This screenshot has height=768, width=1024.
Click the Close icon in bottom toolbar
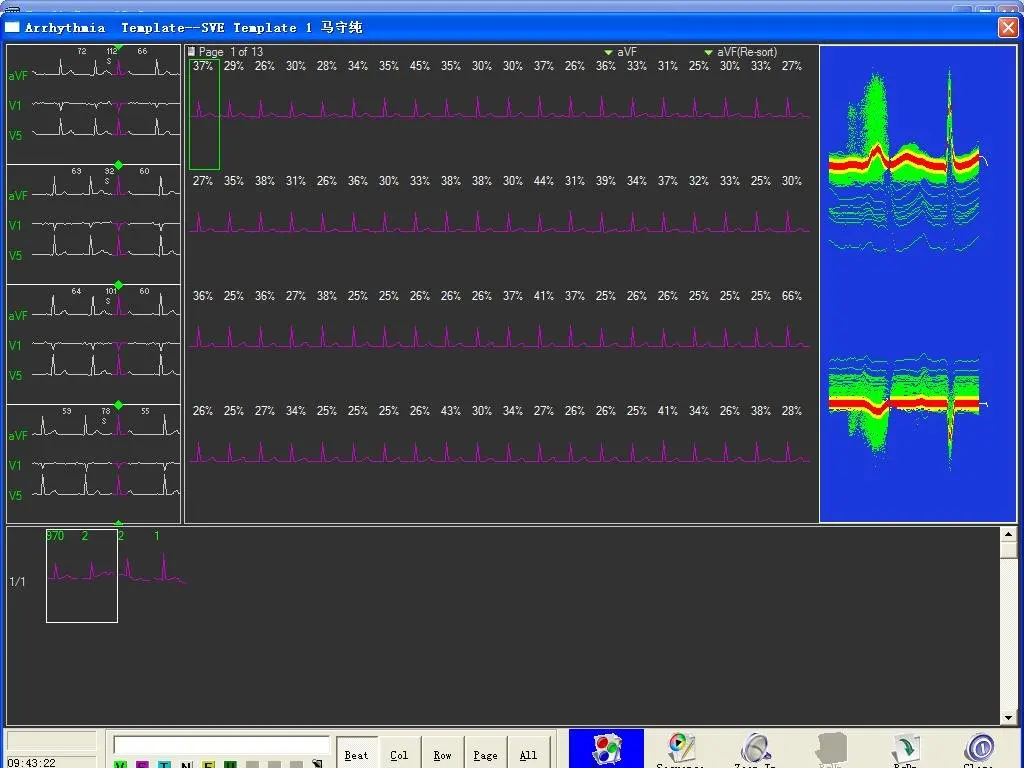[978, 749]
